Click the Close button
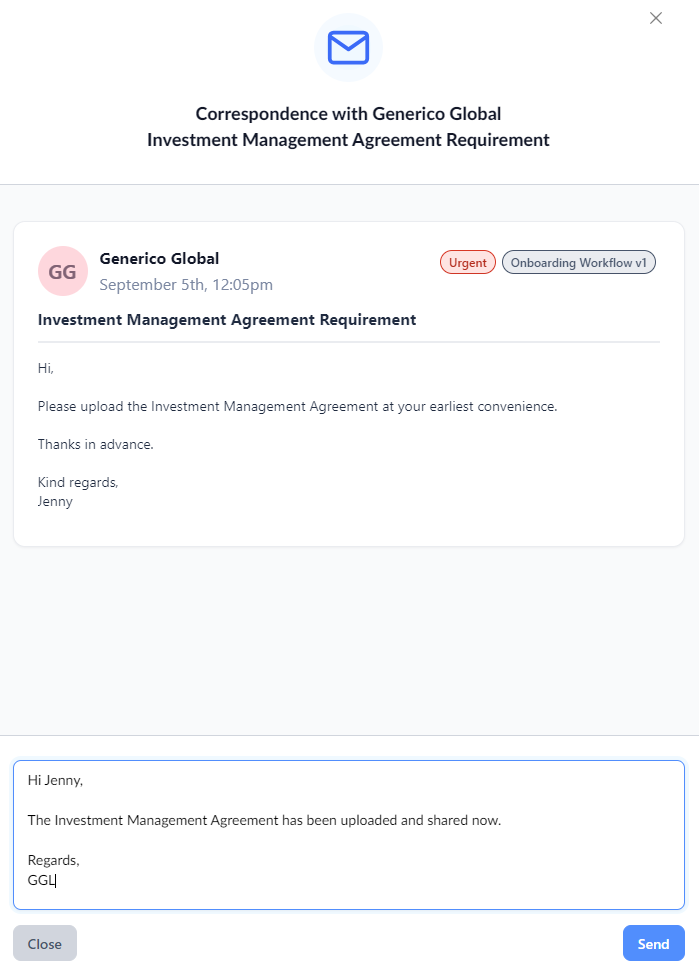 point(45,943)
